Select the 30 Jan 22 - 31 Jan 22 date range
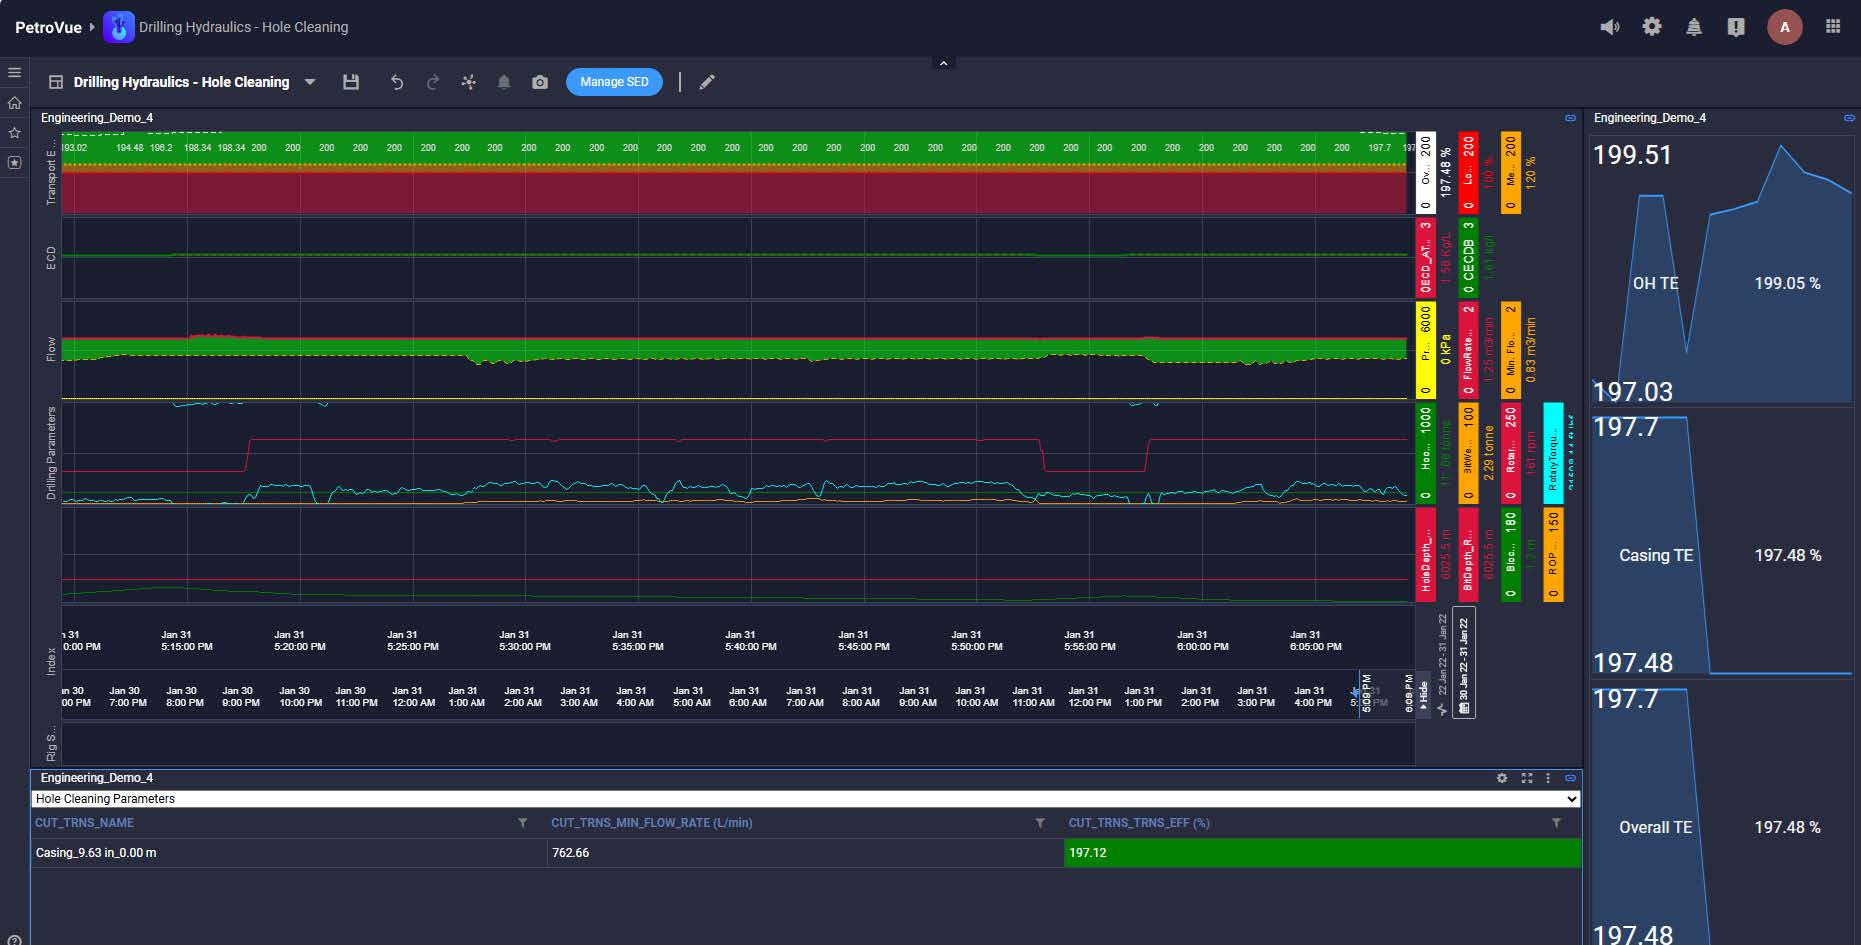The height and width of the screenshot is (945, 1861). [x=1463, y=663]
